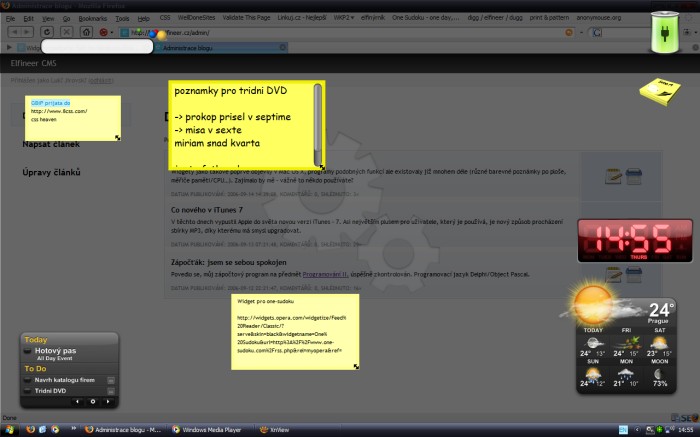This screenshot has width=700, height=437.
Task: Open the Go menu
Action: pos(67,18)
